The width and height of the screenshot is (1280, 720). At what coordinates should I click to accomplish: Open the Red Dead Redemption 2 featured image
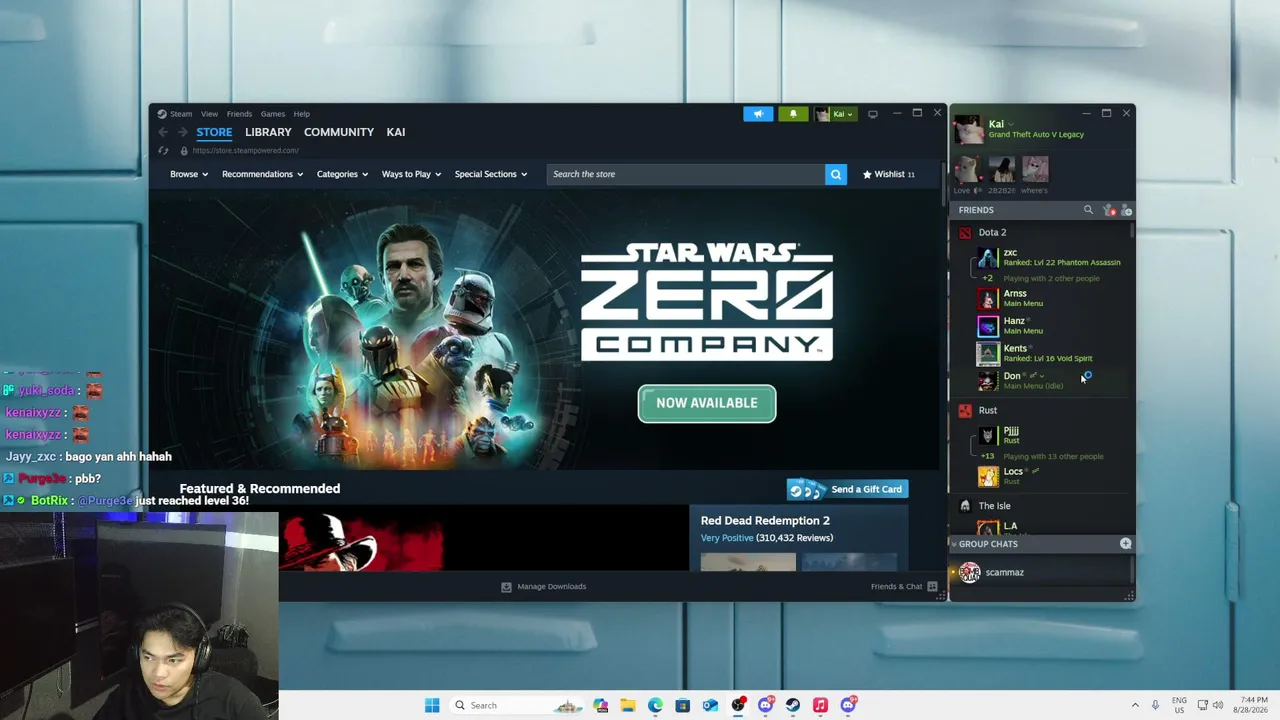click(x=484, y=540)
